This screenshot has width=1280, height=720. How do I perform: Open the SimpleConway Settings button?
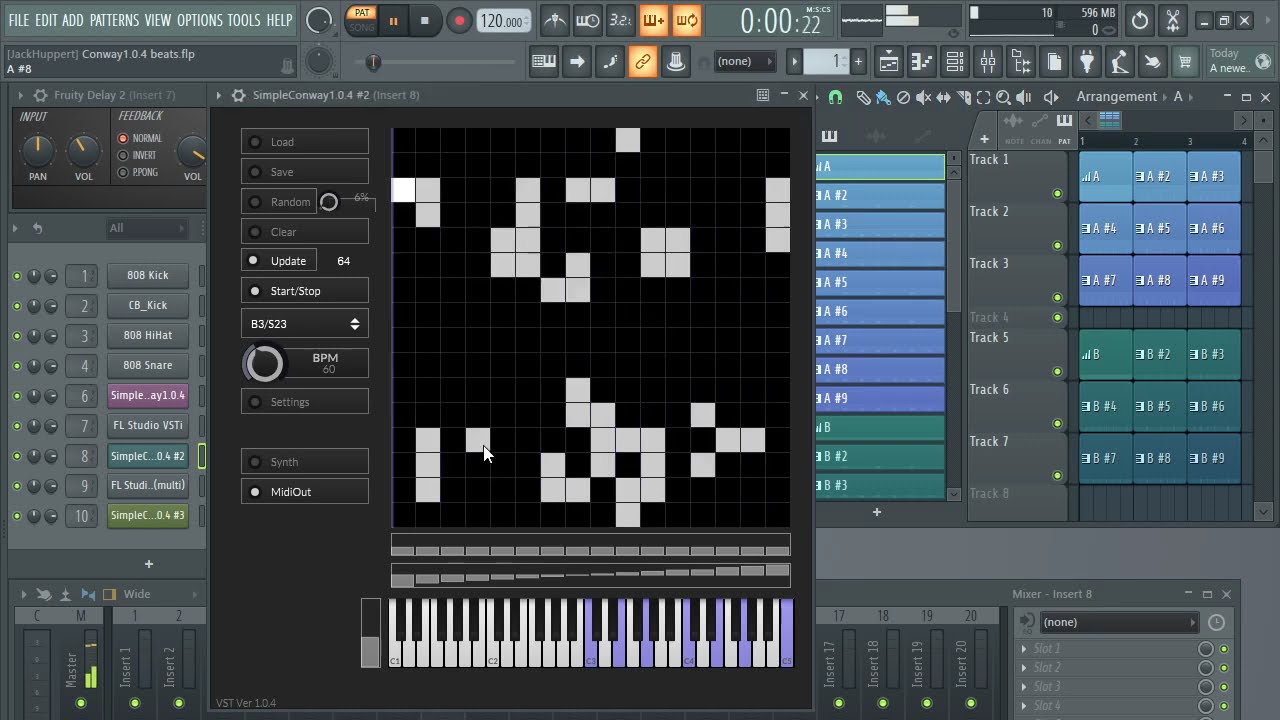(305, 402)
